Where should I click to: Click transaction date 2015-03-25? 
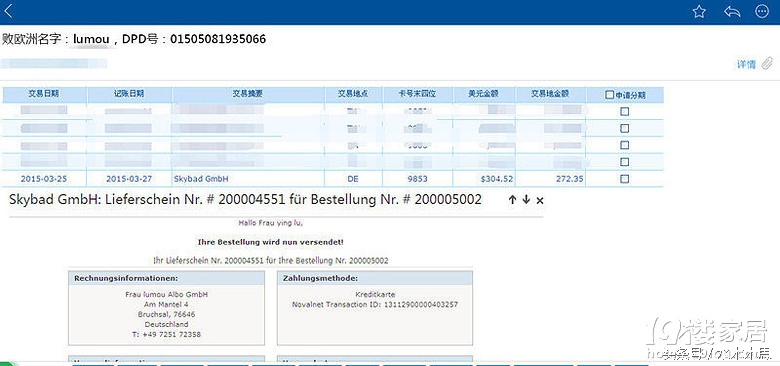tap(44, 179)
